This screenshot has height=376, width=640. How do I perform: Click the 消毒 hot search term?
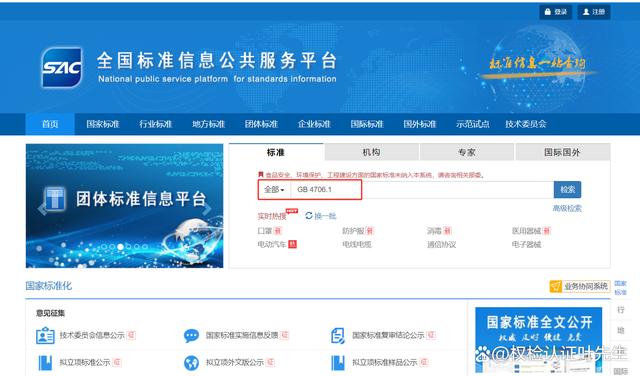[x=434, y=231]
